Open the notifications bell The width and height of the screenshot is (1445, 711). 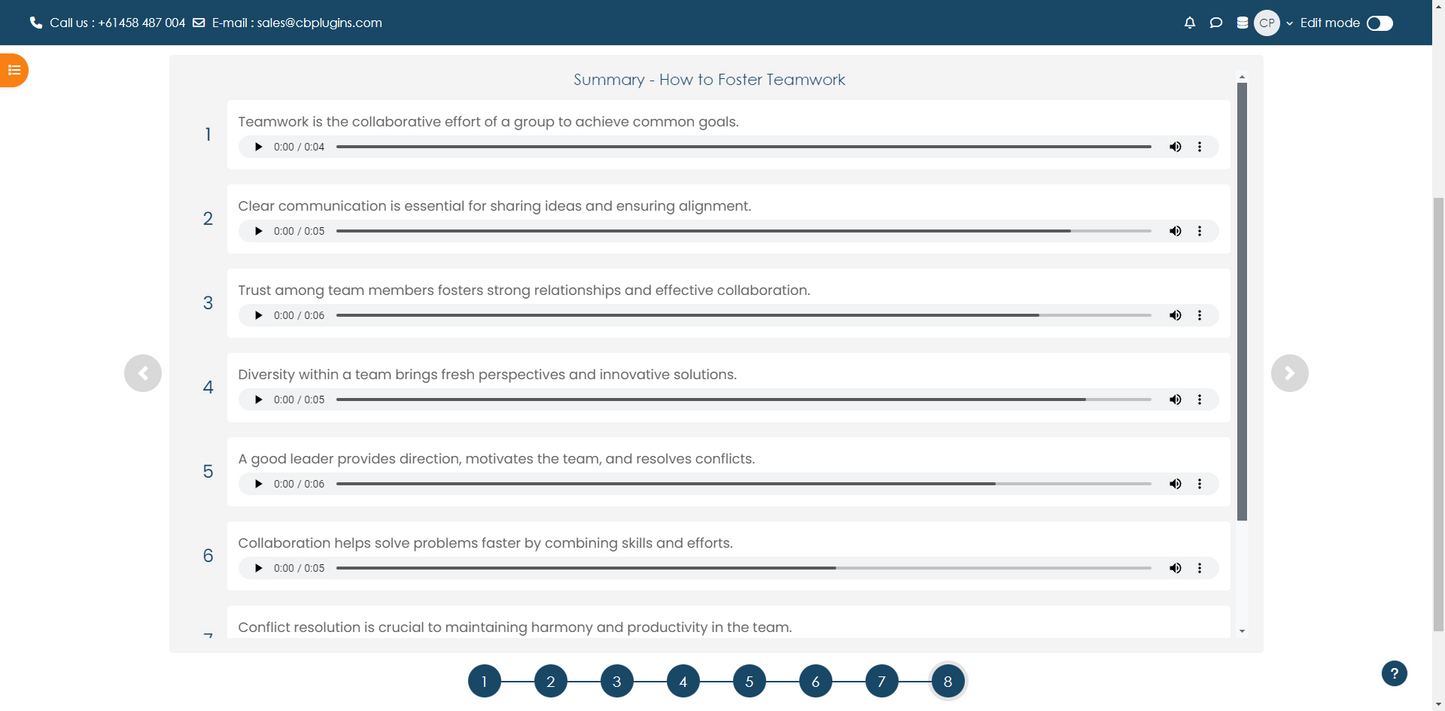coord(1189,23)
